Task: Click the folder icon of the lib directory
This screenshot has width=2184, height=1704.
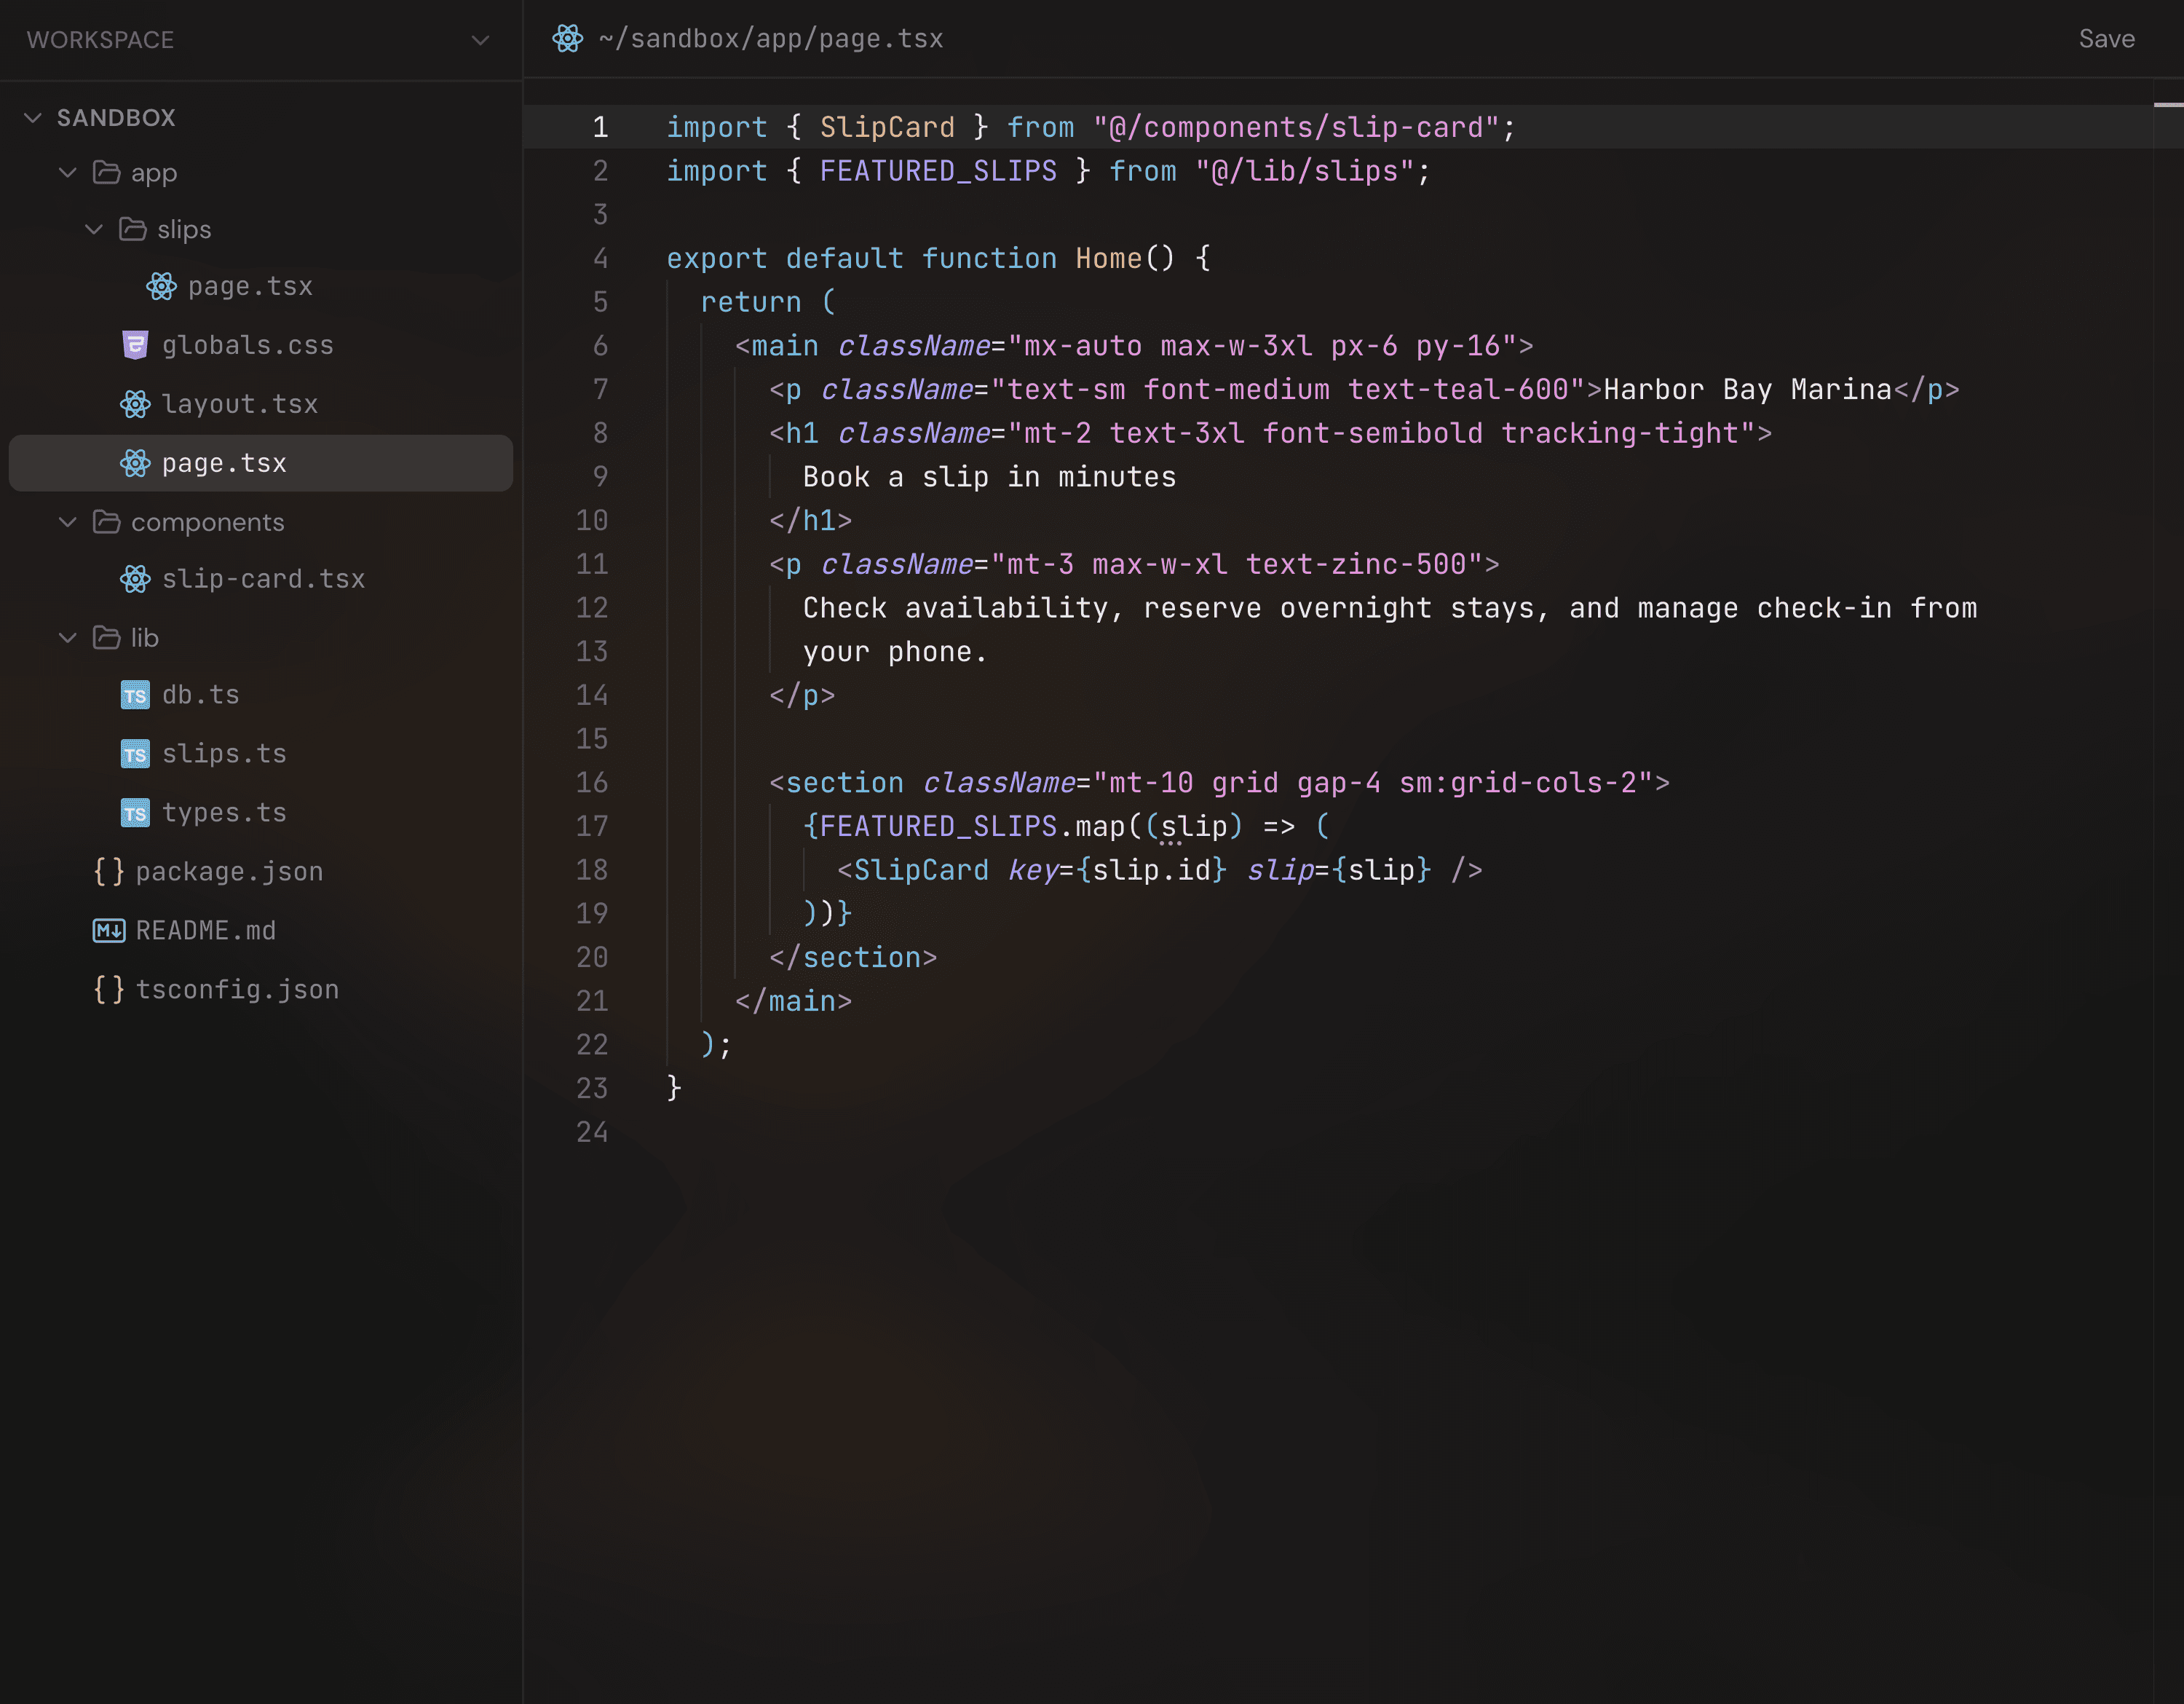Action: click(106, 638)
